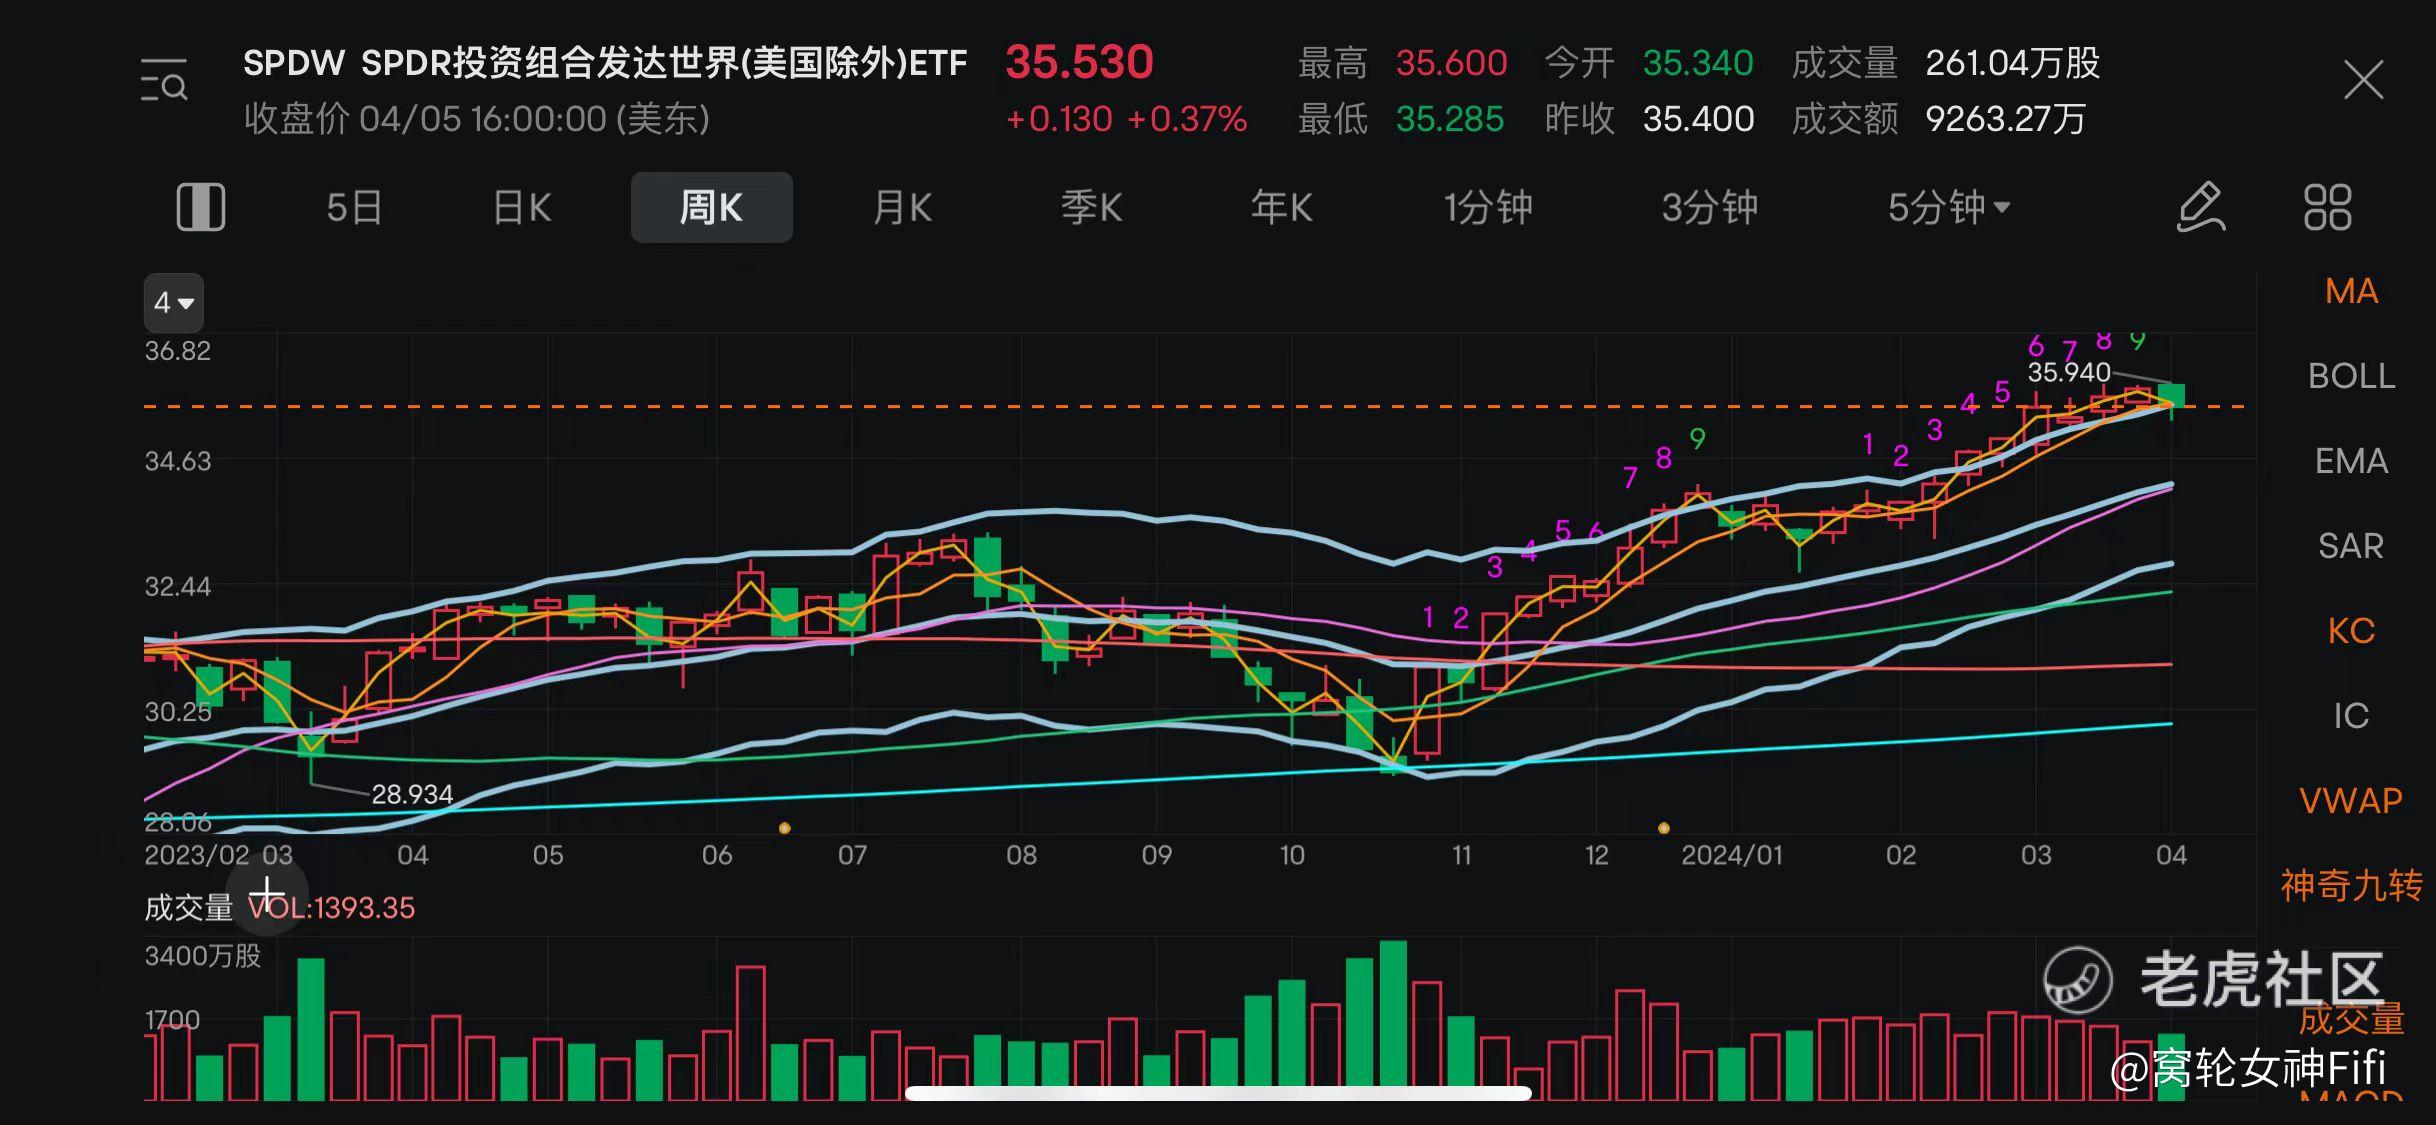2436x1125 pixels.
Task: Select the 周K weekly chart tab
Action: (711, 207)
